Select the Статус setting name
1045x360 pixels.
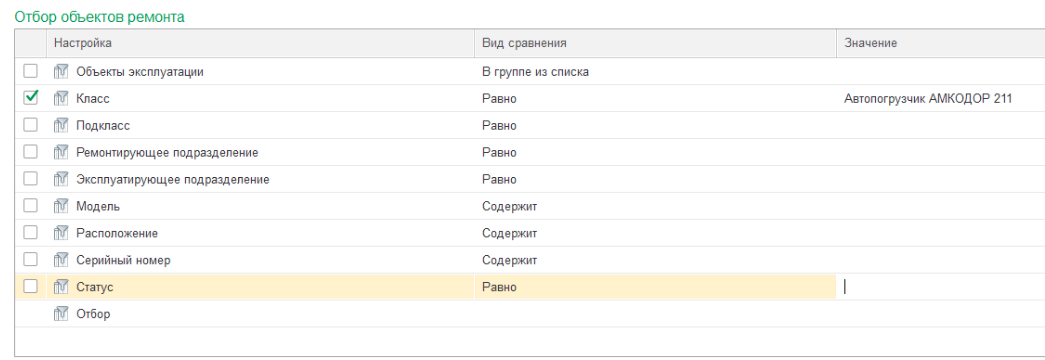[x=95, y=287]
